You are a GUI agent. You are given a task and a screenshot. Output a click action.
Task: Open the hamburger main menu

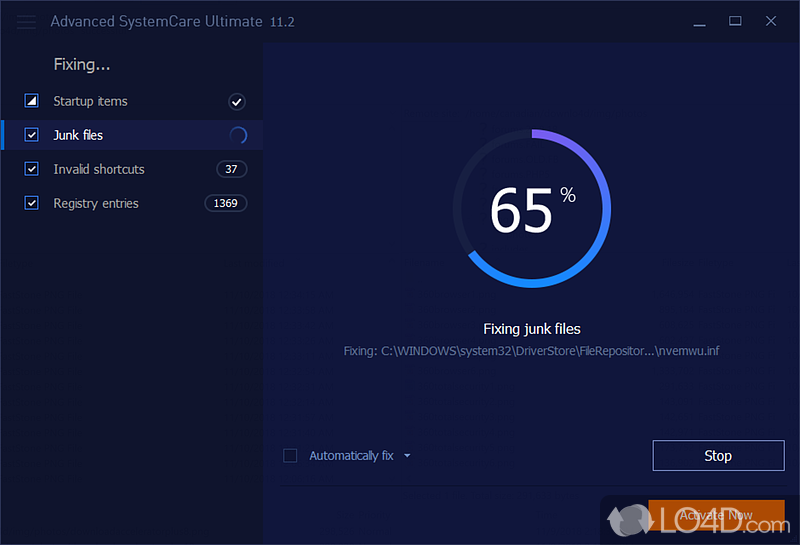pyautogui.click(x=27, y=21)
